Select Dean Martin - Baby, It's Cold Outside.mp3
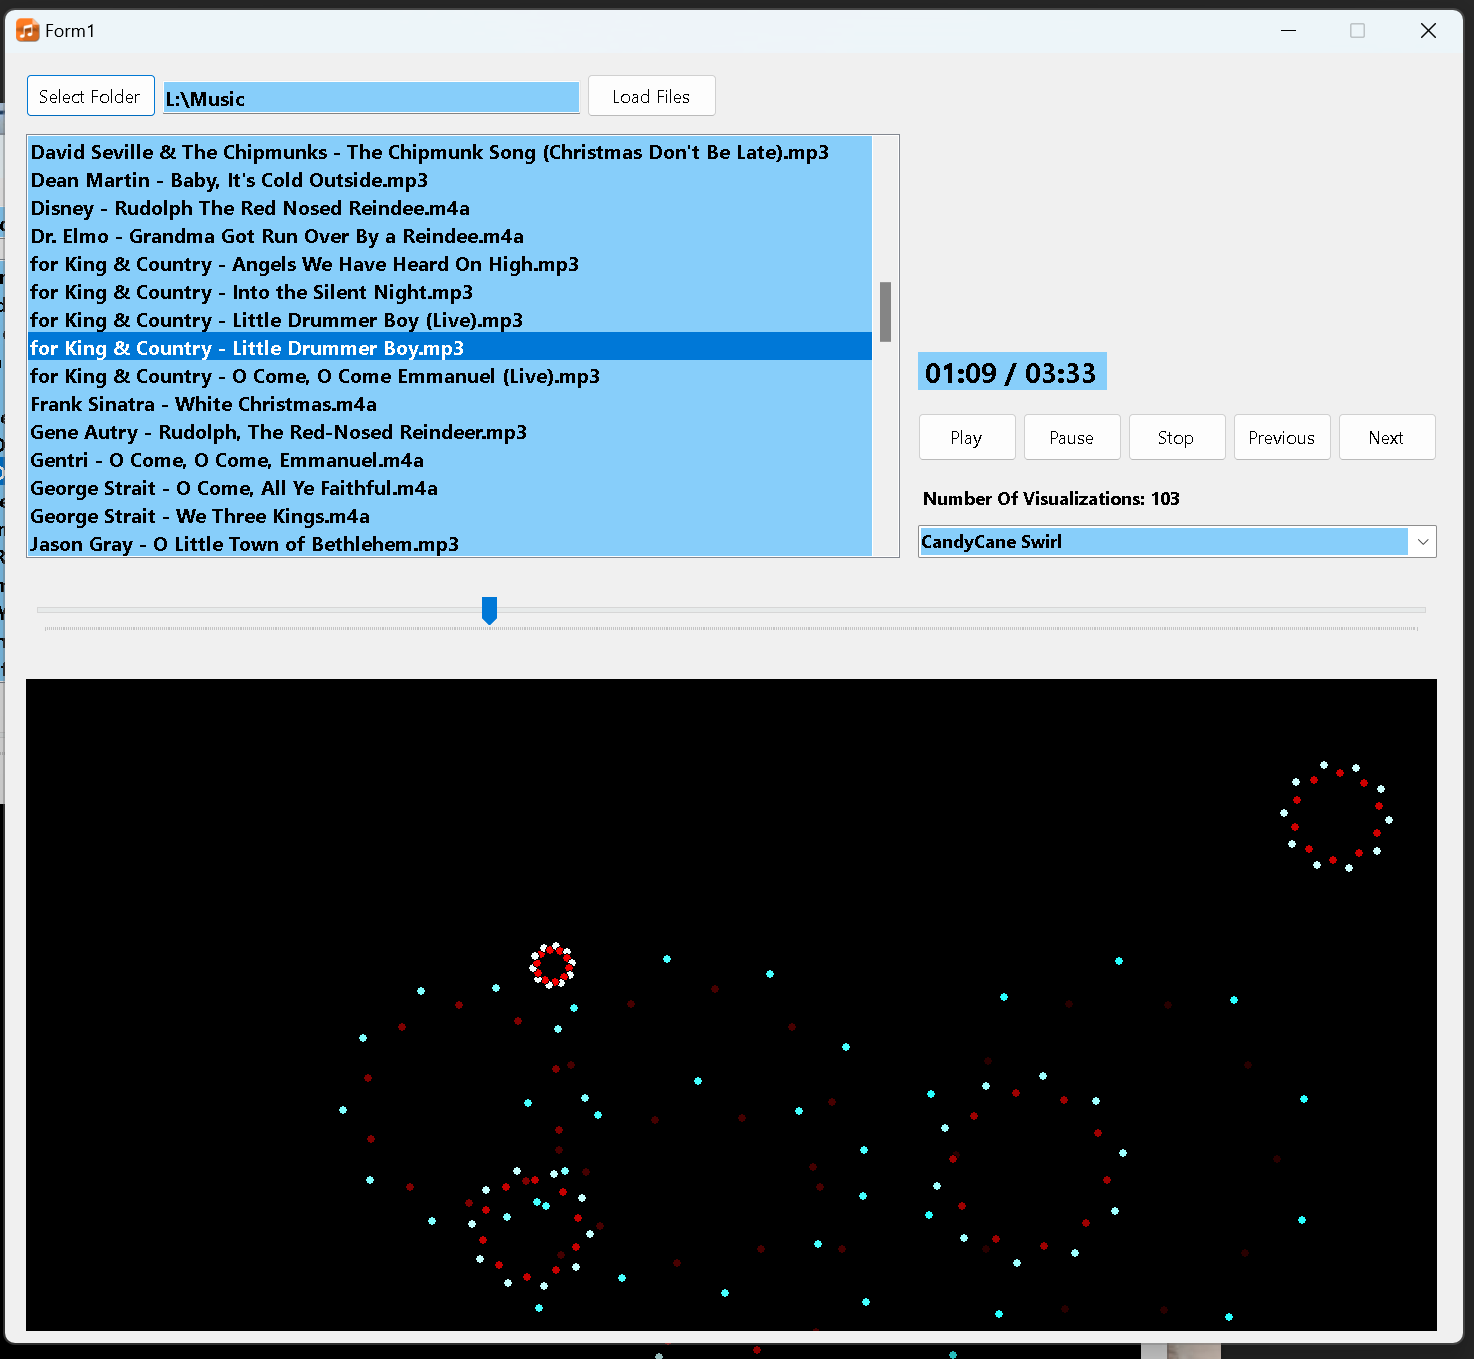Screen dimensions: 1474x1359 tap(450, 180)
